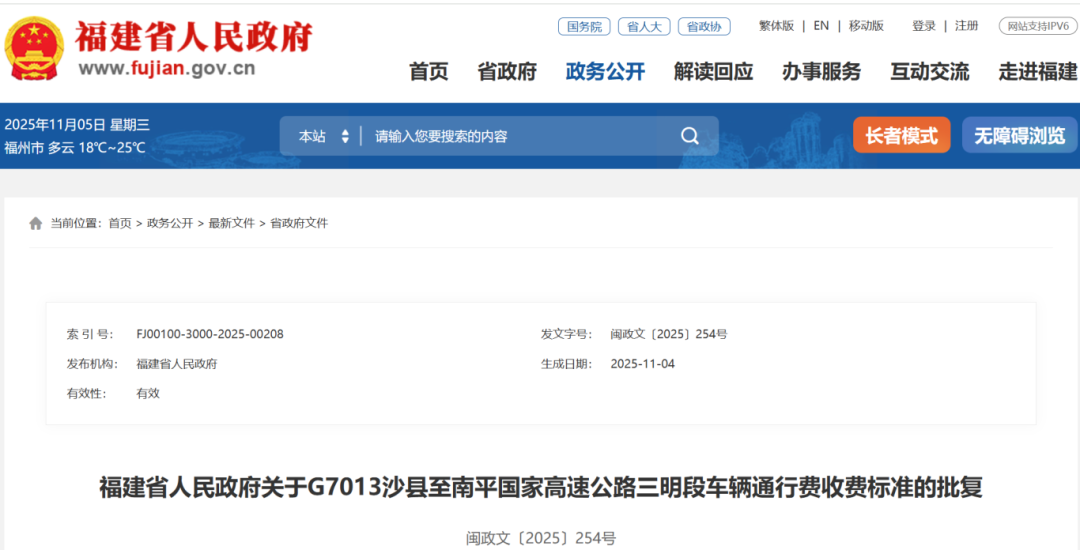Select the 政务公开 navigation tab
The image size is (1080, 550).
click(605, 72)
